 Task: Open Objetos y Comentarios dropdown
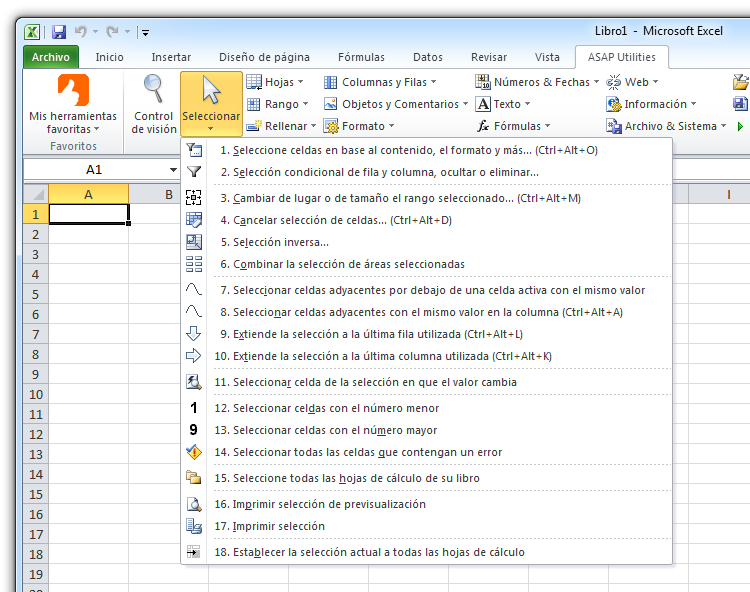point(396,104)
